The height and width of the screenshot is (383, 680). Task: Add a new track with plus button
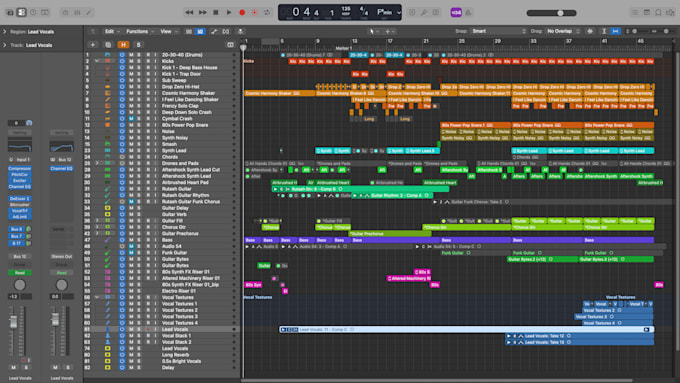pyautogui.click(x=92, y=45)
